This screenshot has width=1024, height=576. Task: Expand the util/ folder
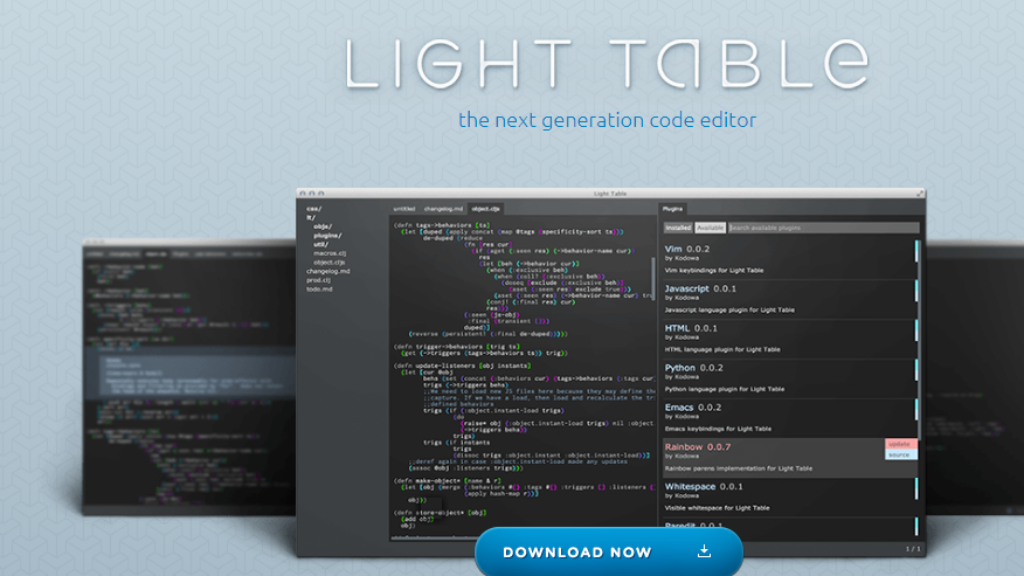tap(321, 244)
